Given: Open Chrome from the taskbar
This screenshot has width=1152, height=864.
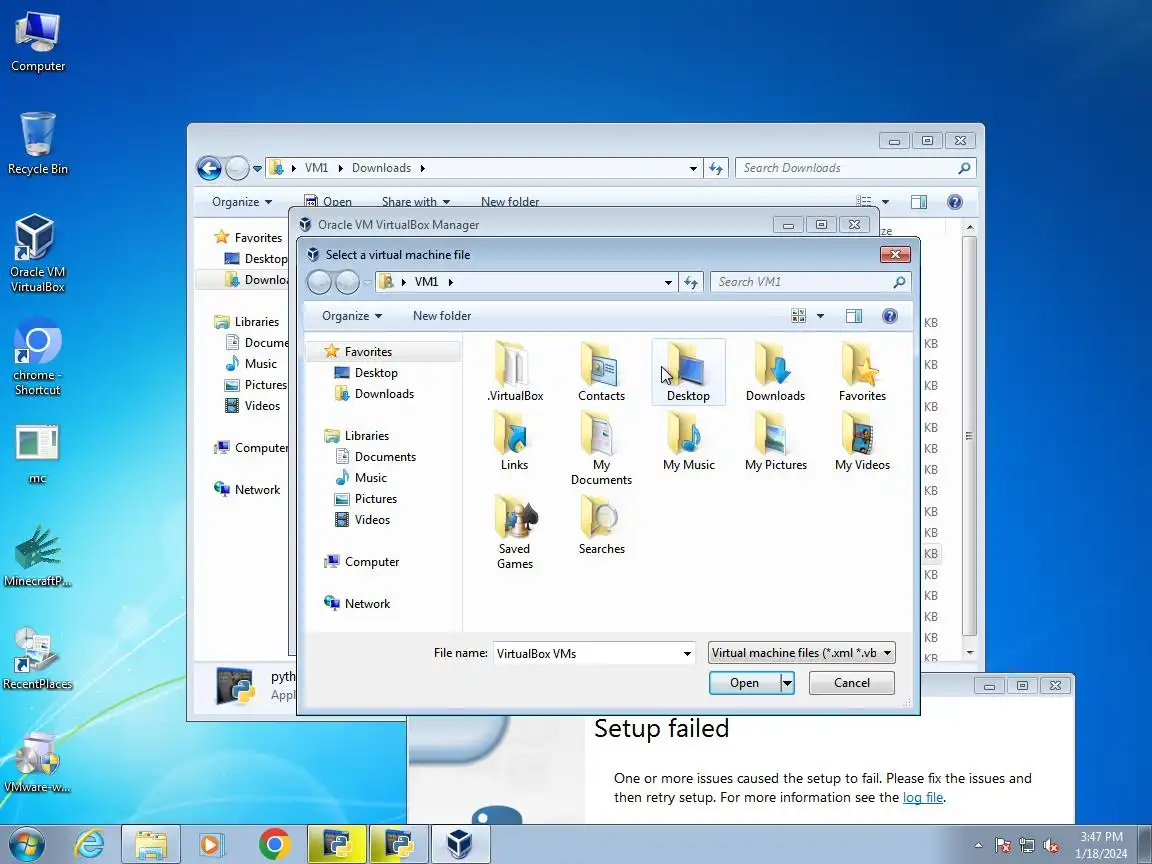Looking at the screenshot, I should coord(274,844).
